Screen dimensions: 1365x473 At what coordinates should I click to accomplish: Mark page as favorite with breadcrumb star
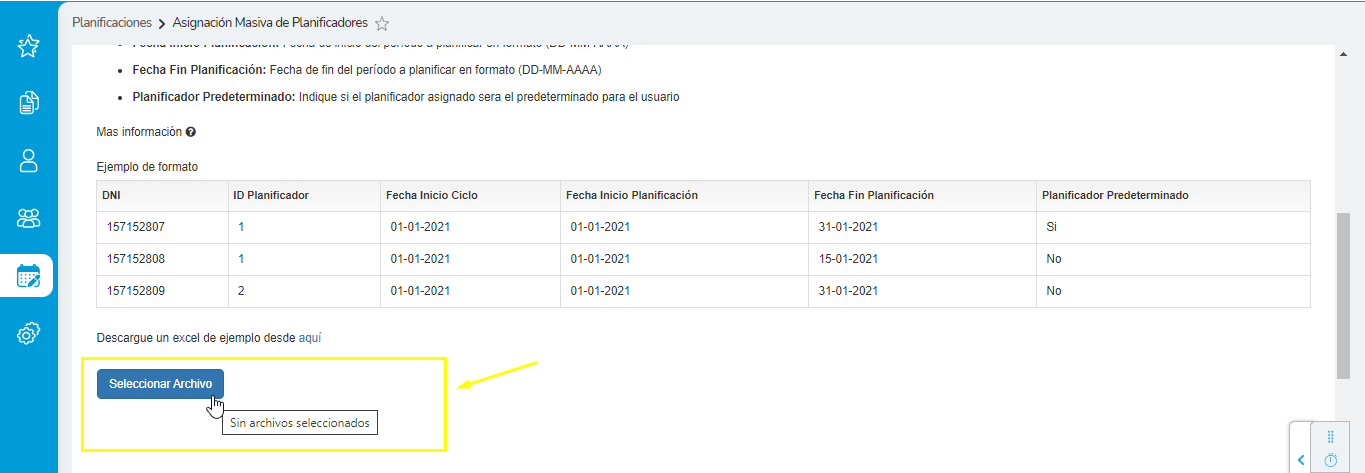[x=381, y=23]
